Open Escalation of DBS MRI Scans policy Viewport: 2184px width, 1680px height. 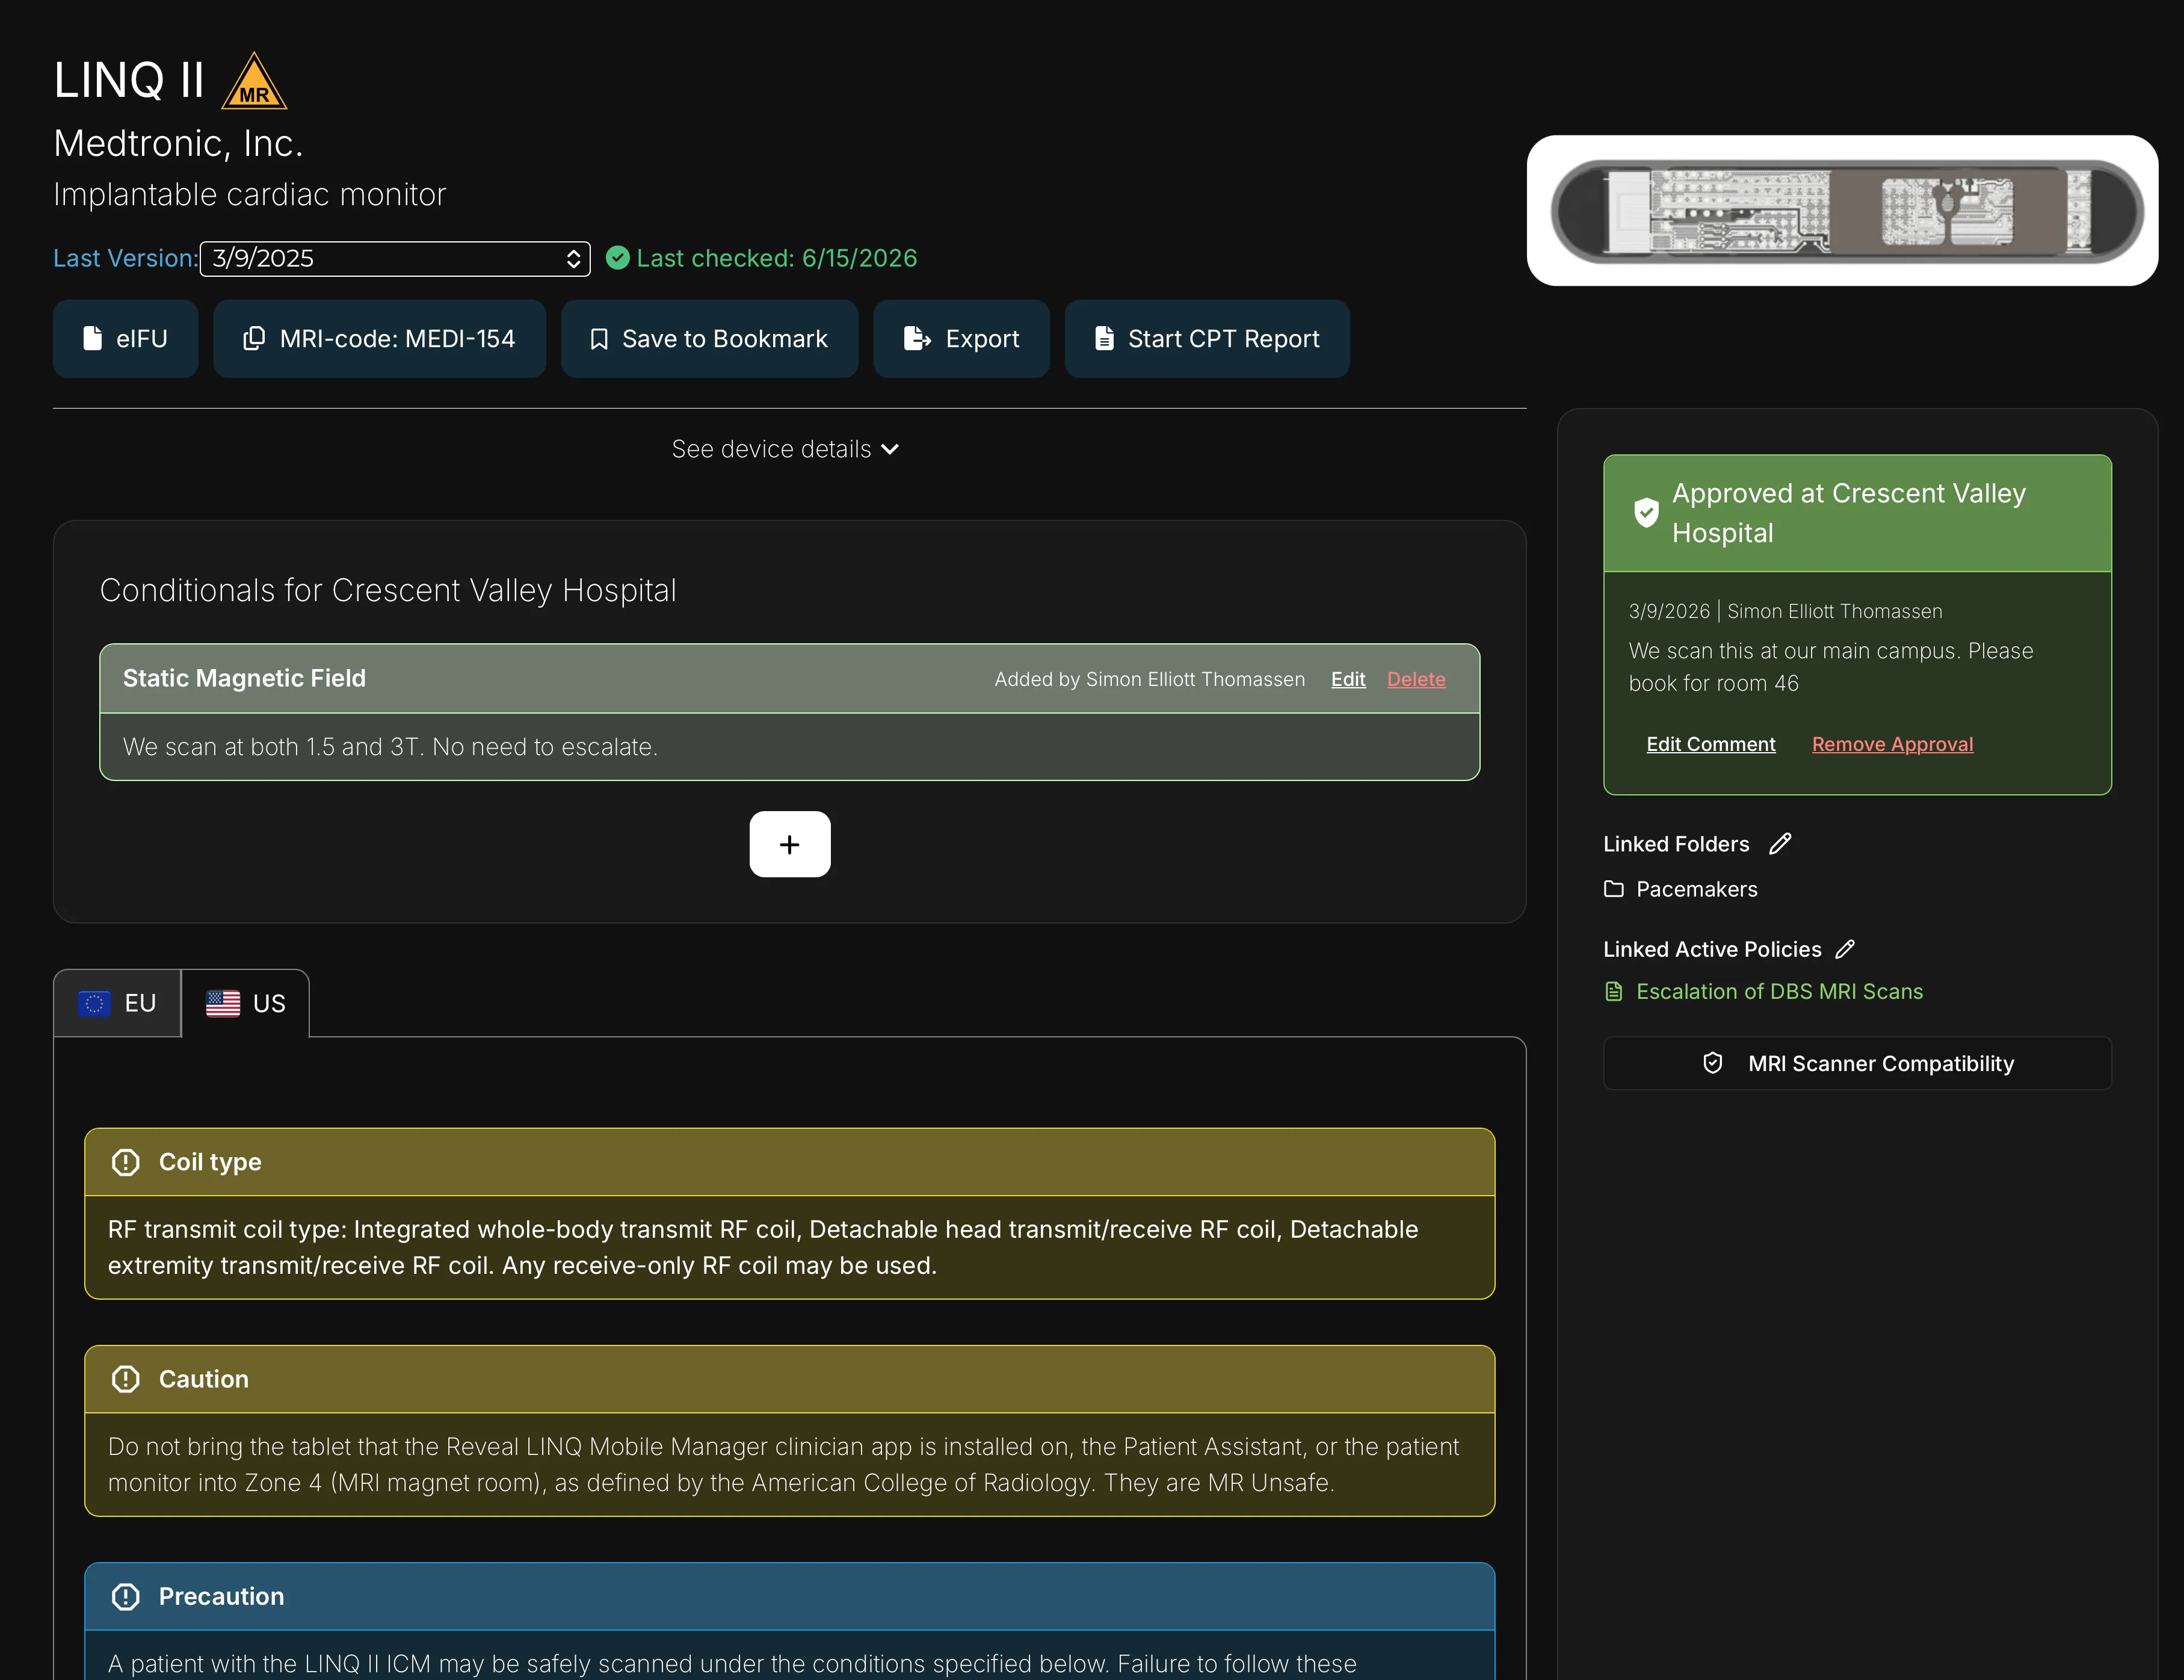coord(1763,991)
